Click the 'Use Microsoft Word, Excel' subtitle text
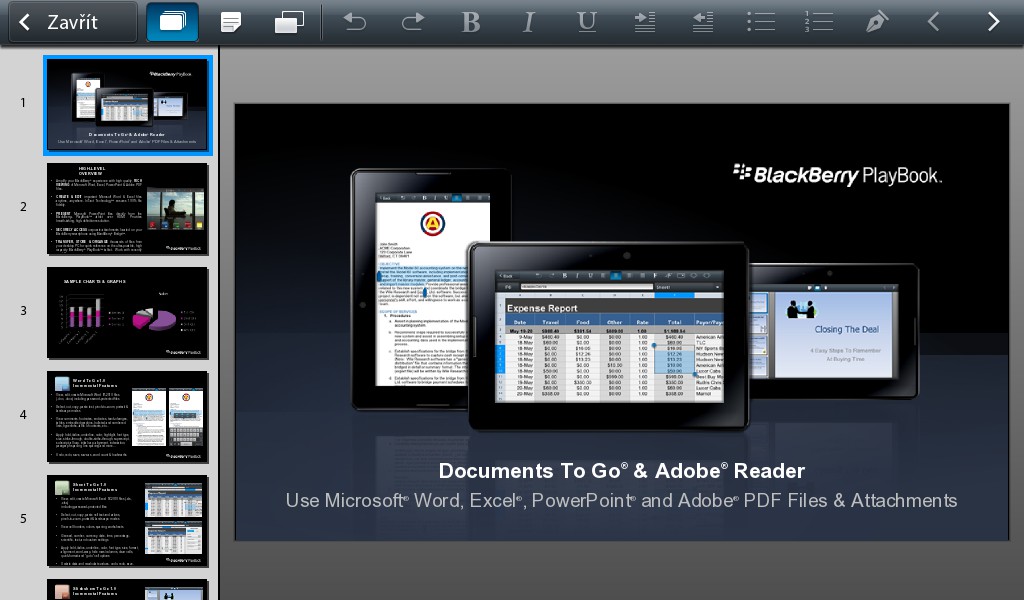 coord(621,501)
